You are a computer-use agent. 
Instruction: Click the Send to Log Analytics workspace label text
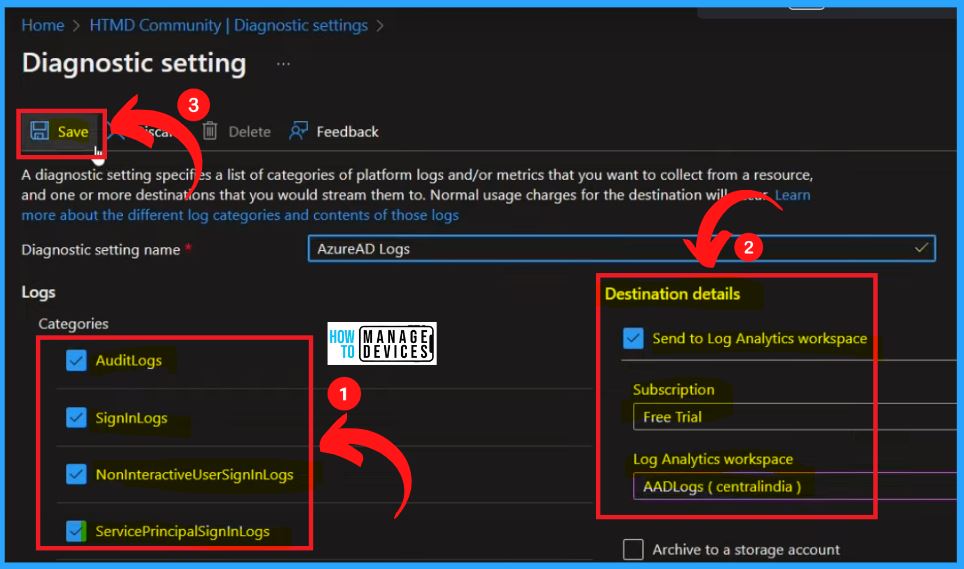tap(760, 339)
